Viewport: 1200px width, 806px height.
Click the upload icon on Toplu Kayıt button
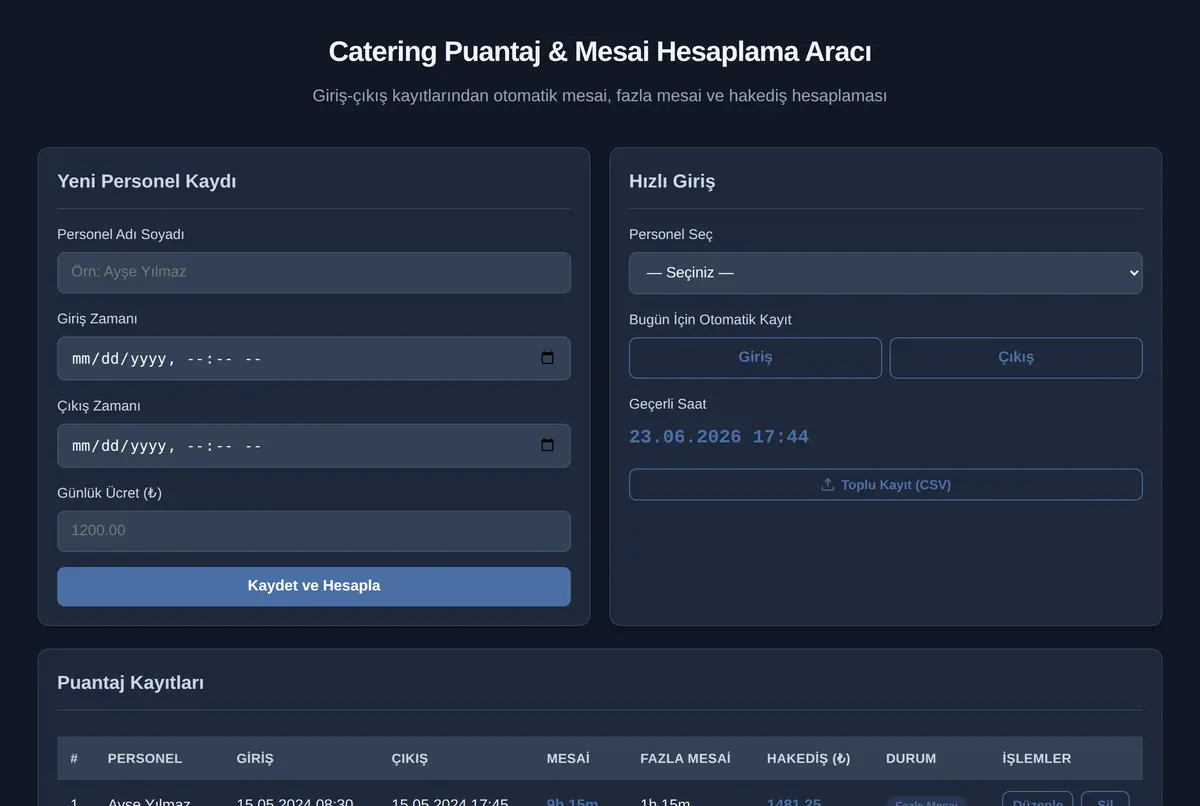pyautogui.click(x=827, y=485)
